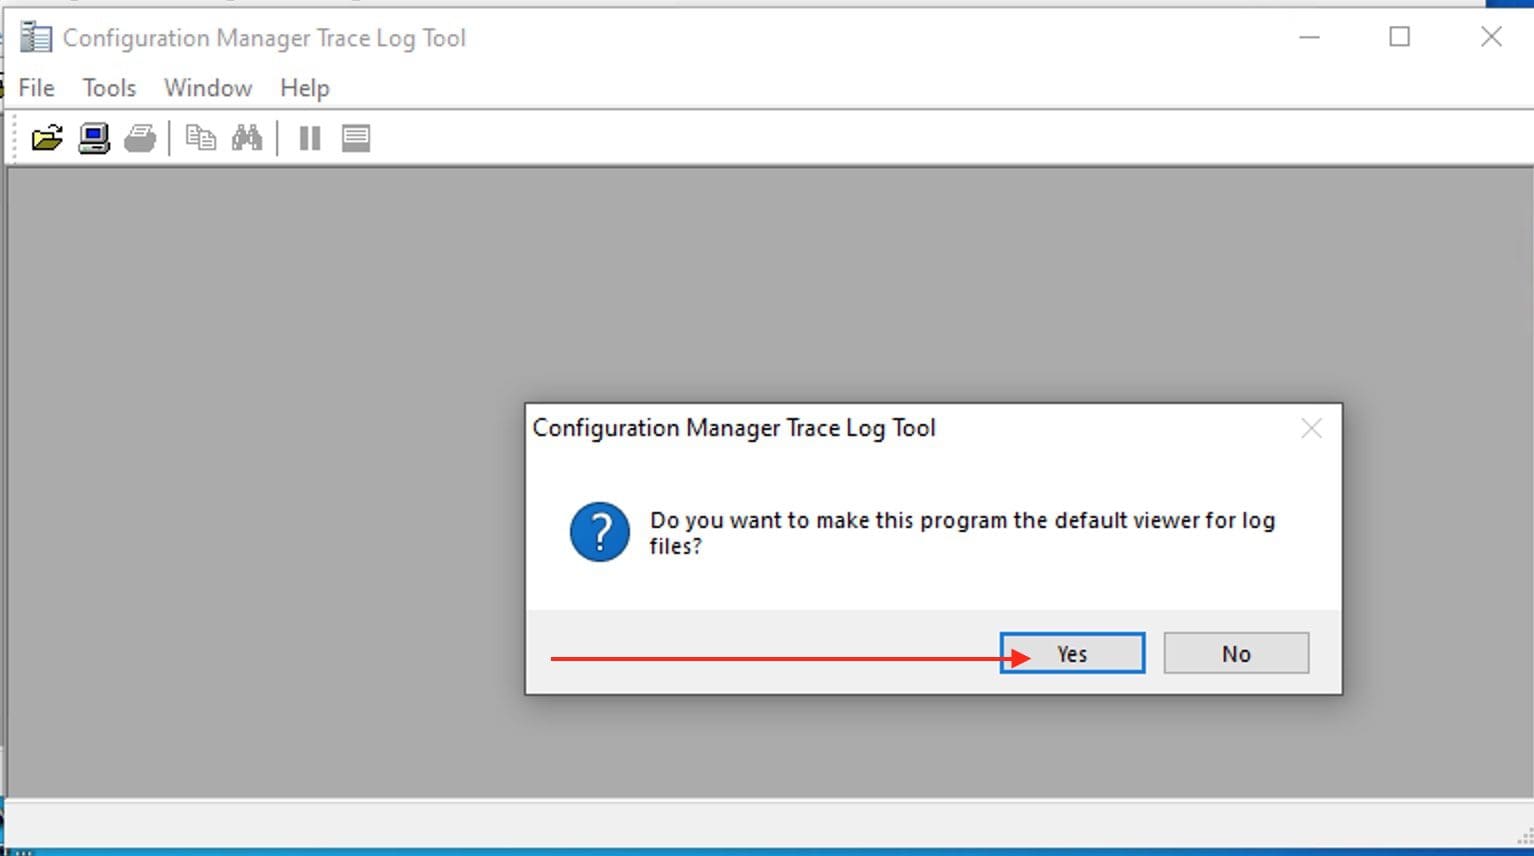Open the Tools menu
Image resolution: width=1534 pixels, height=856 pixels.
[109, 88]
